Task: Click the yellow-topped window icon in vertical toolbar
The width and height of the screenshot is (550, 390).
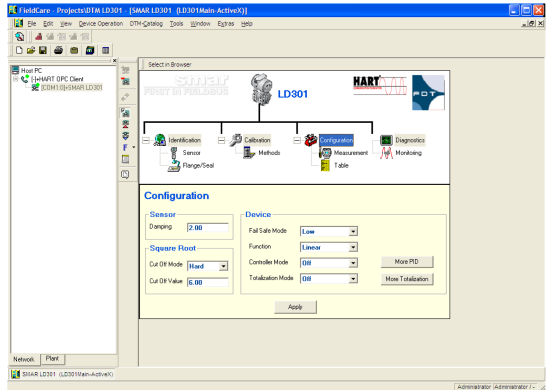Action: (125, 159)
